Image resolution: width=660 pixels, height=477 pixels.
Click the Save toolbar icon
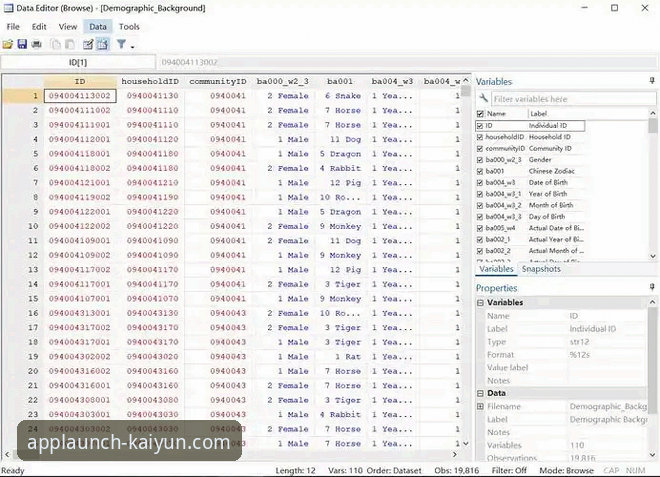click(22, 44)
